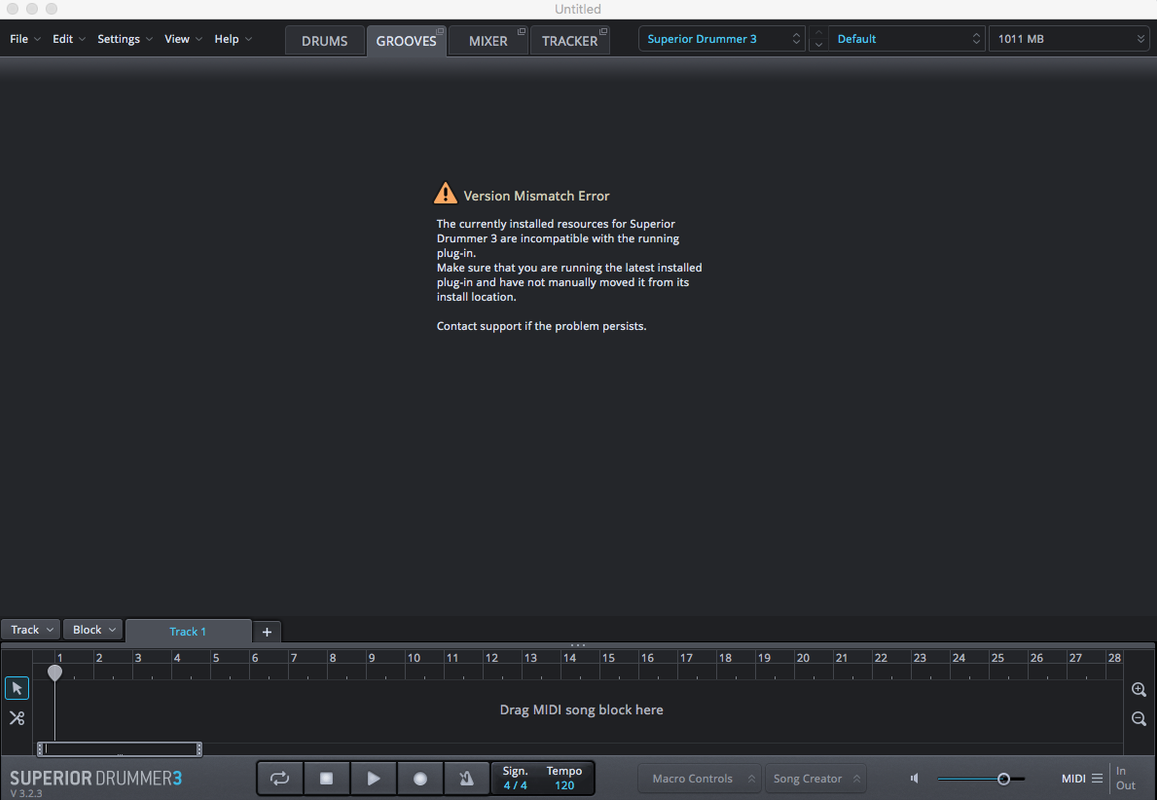This screenshot has height=800, width=1157.
Task: Select the arrow pointer tool
Action: [17, 688]
